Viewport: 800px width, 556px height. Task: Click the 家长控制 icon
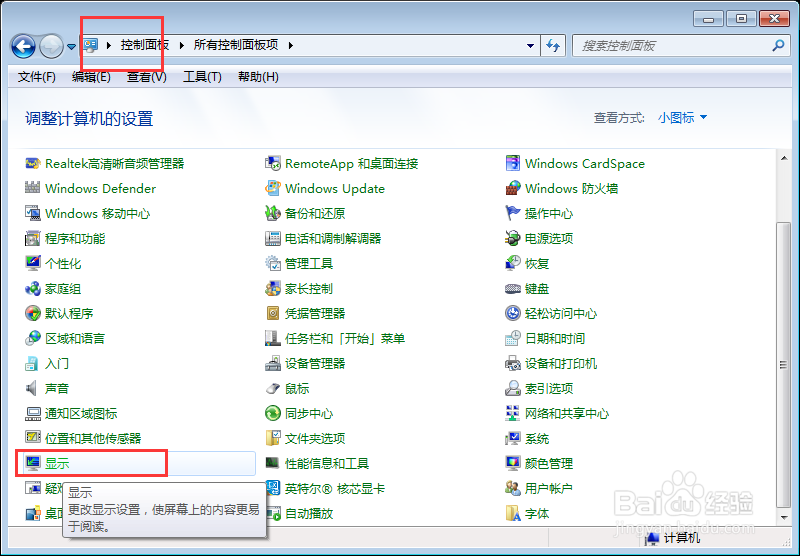point(273,289)
